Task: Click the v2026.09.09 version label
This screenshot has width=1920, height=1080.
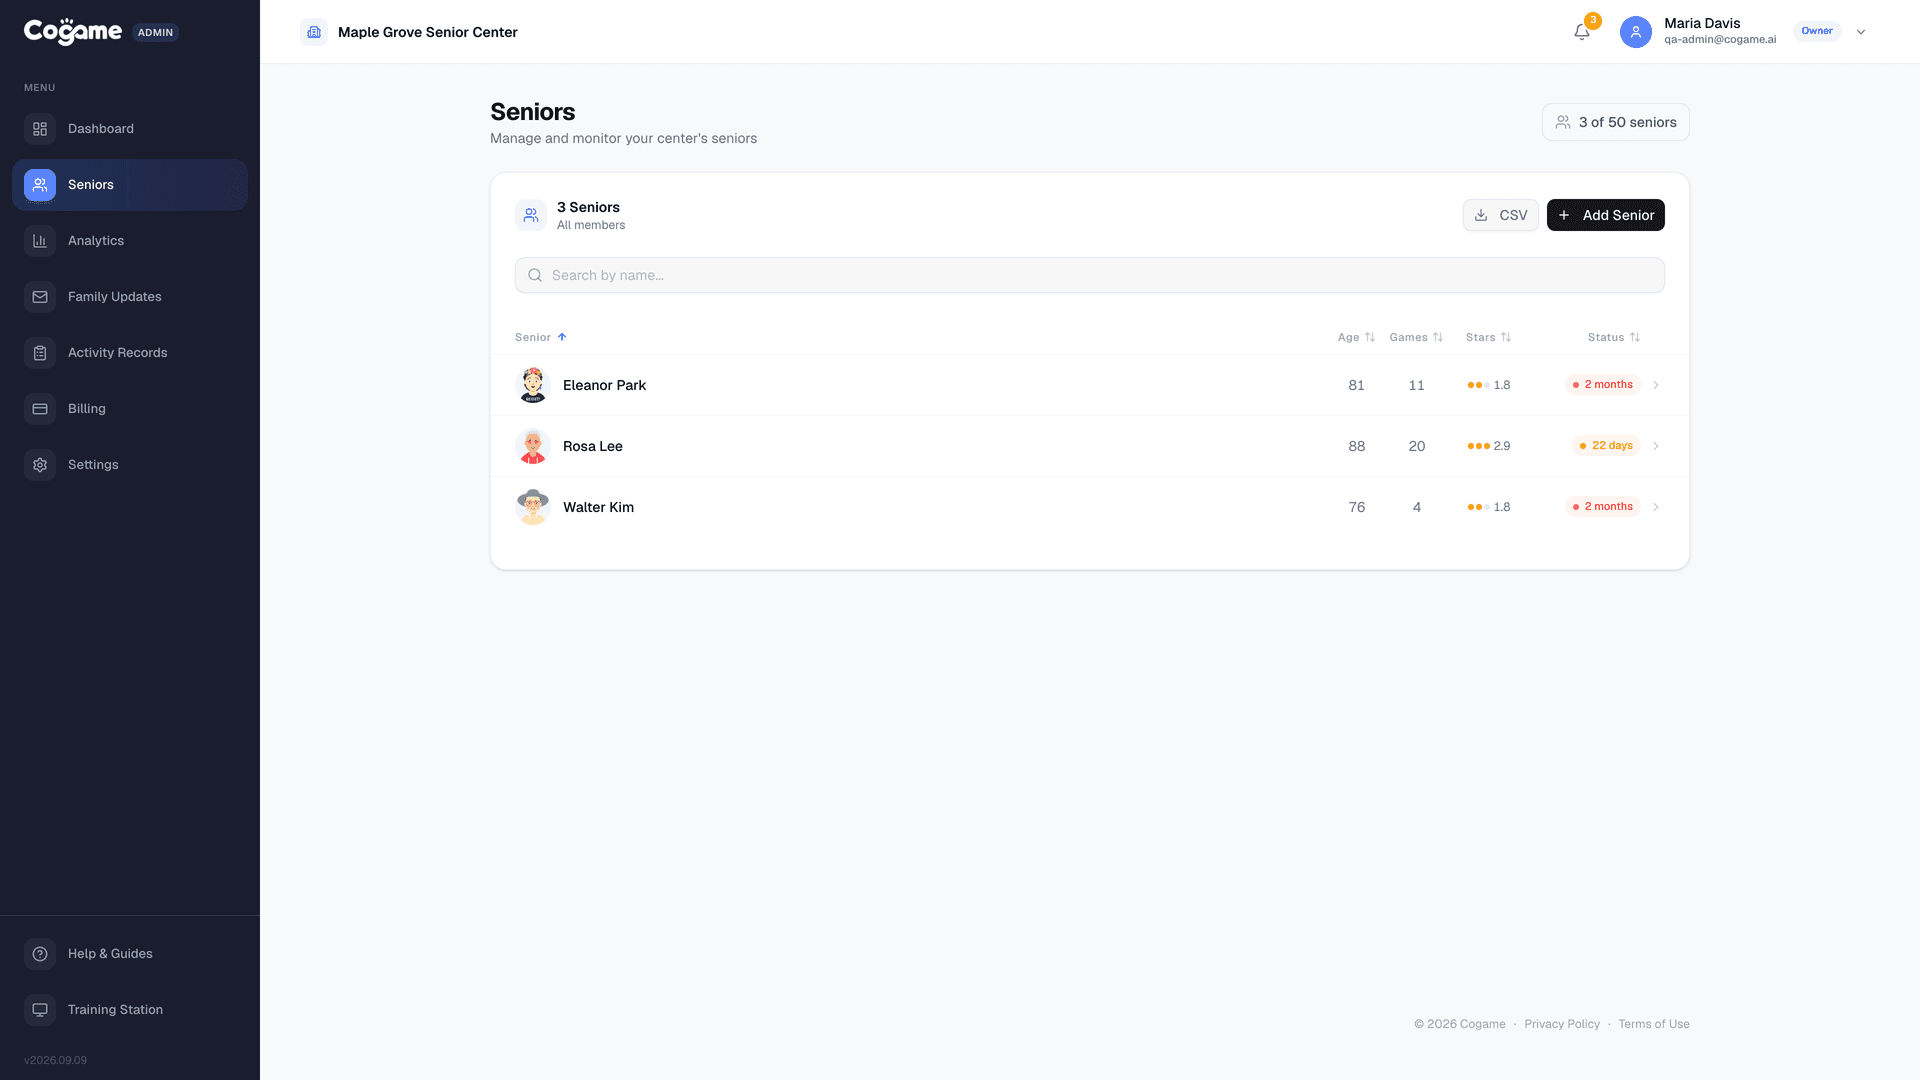Action: tap(55, 1060)
